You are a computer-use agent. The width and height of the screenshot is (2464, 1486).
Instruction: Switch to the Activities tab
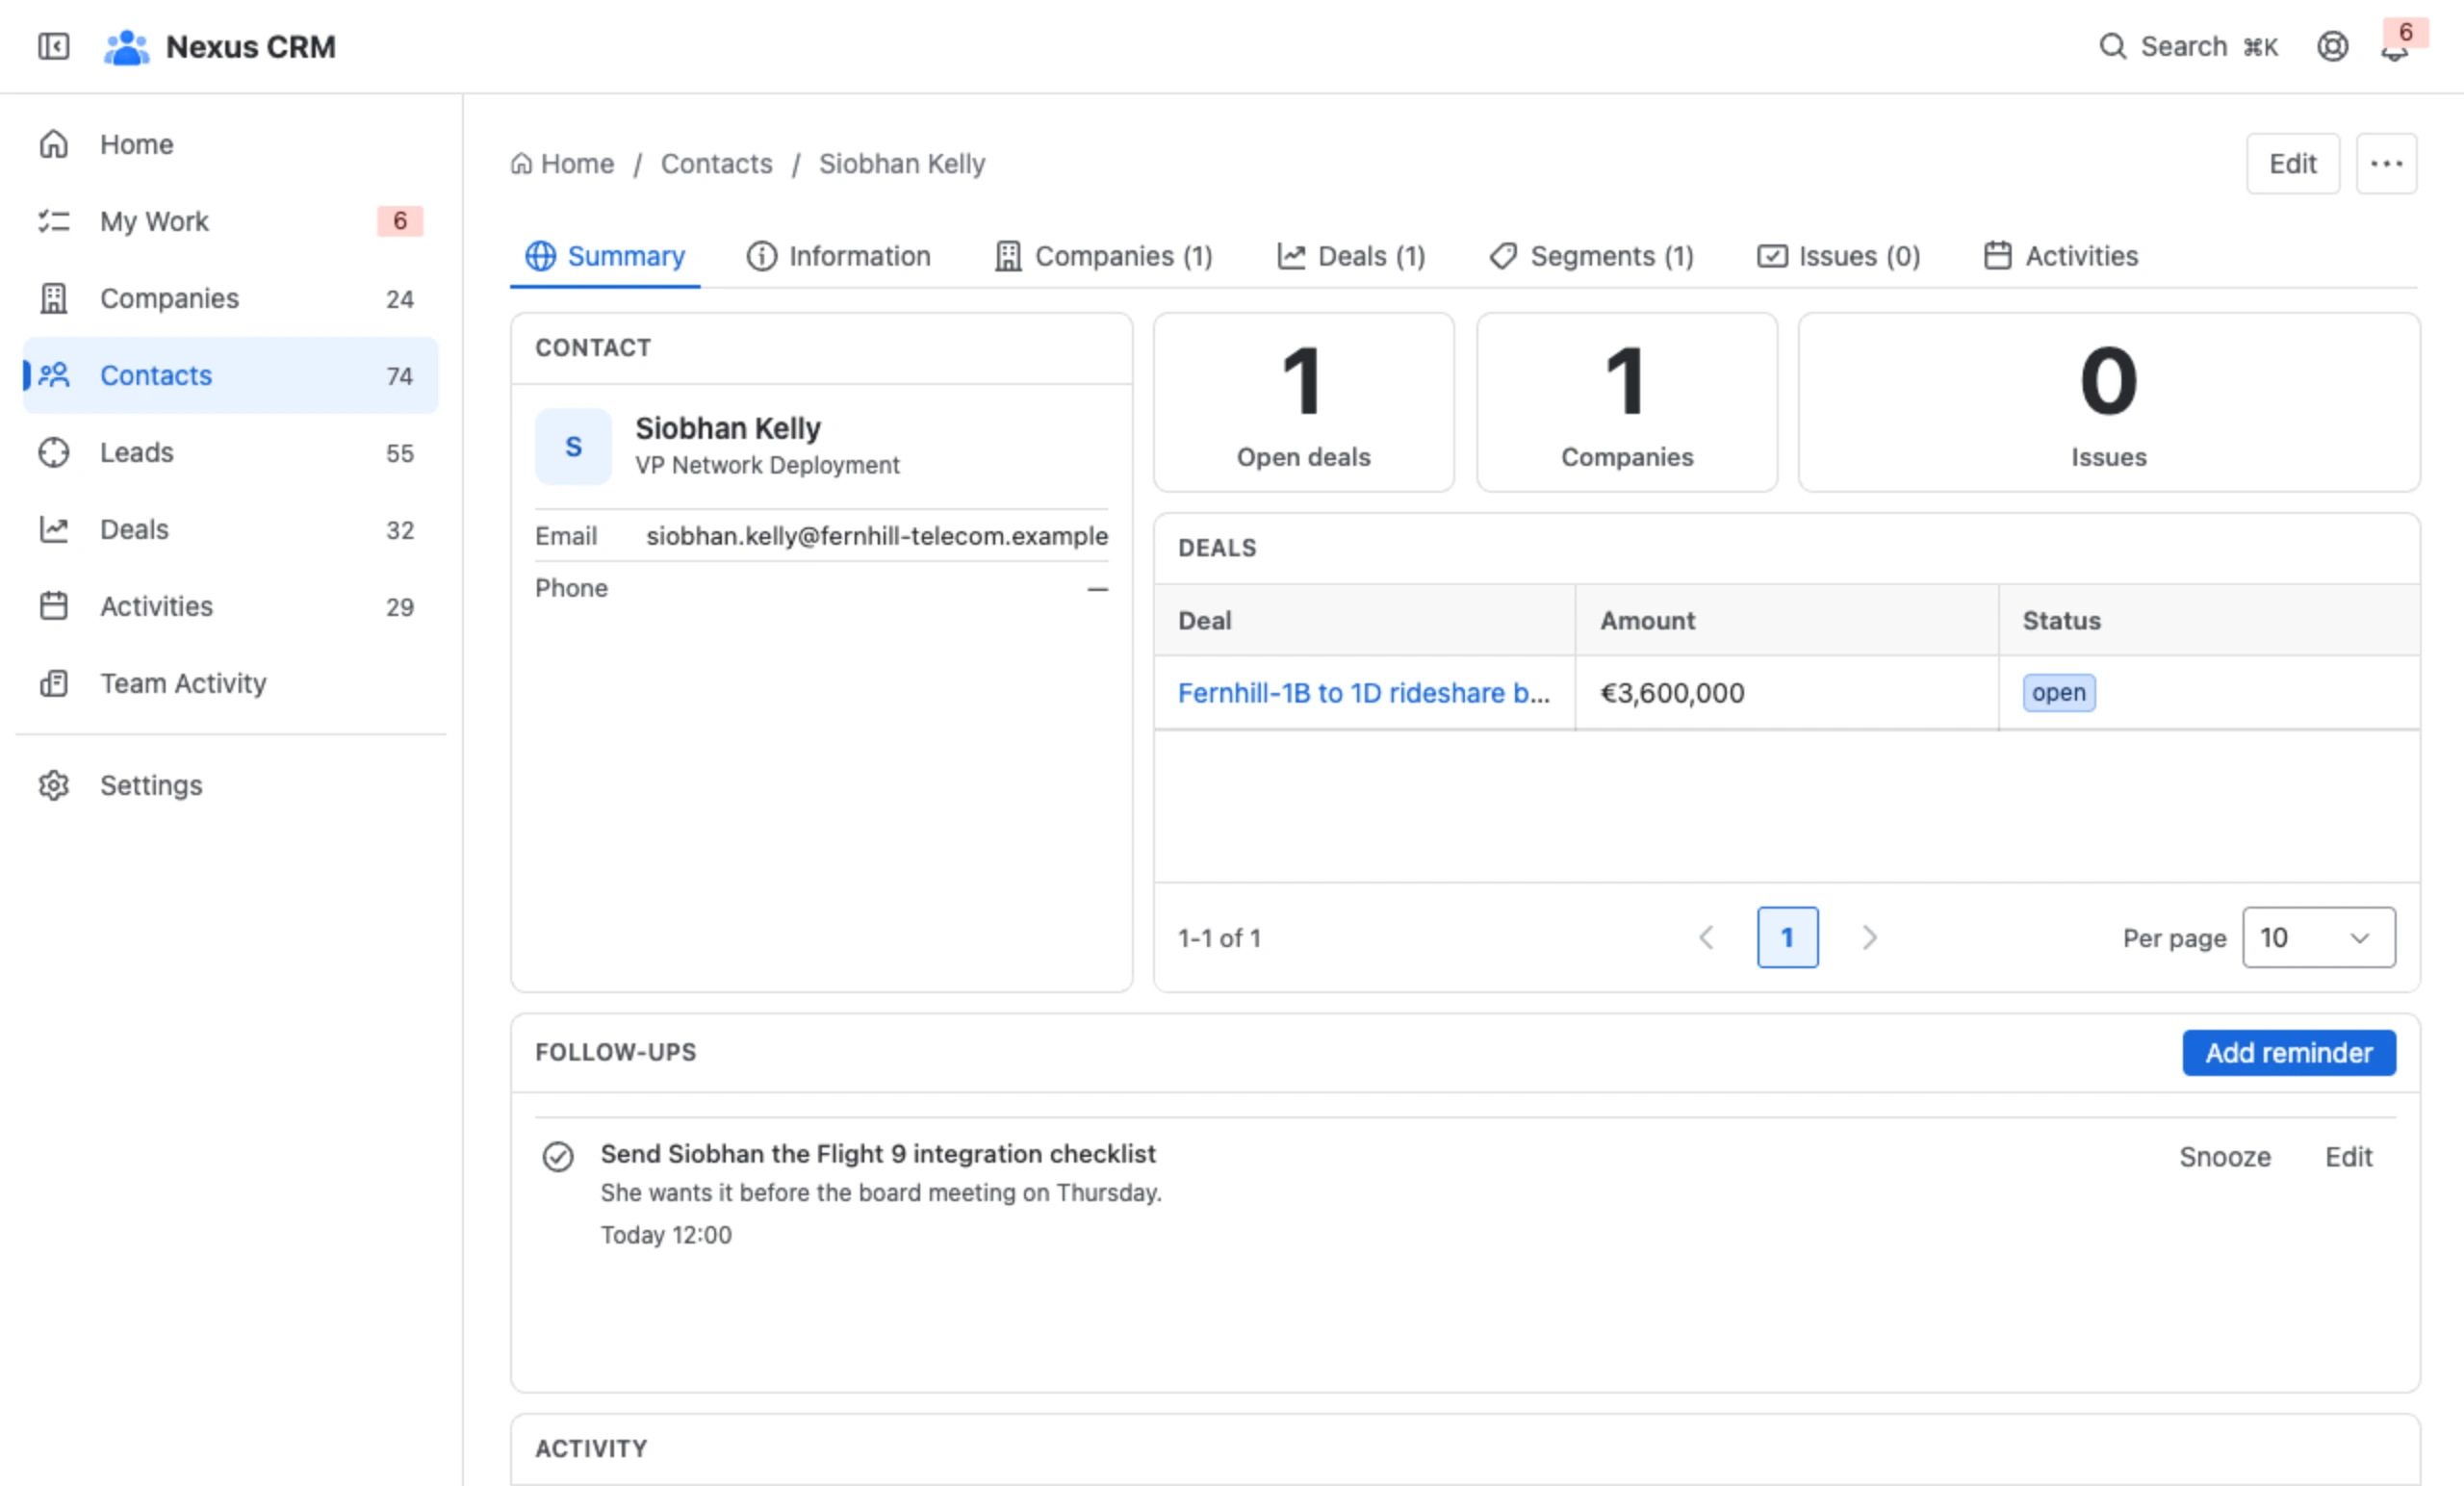tap(2061, 256)
